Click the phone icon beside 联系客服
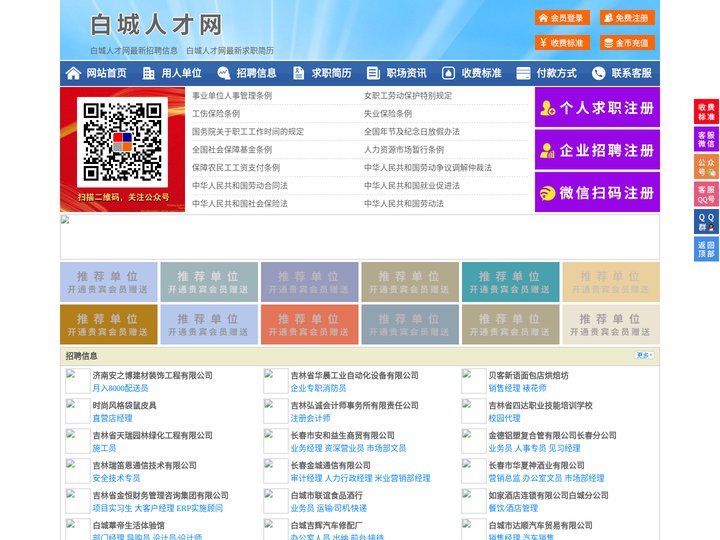The image size is (720, 540). point(598,73)
